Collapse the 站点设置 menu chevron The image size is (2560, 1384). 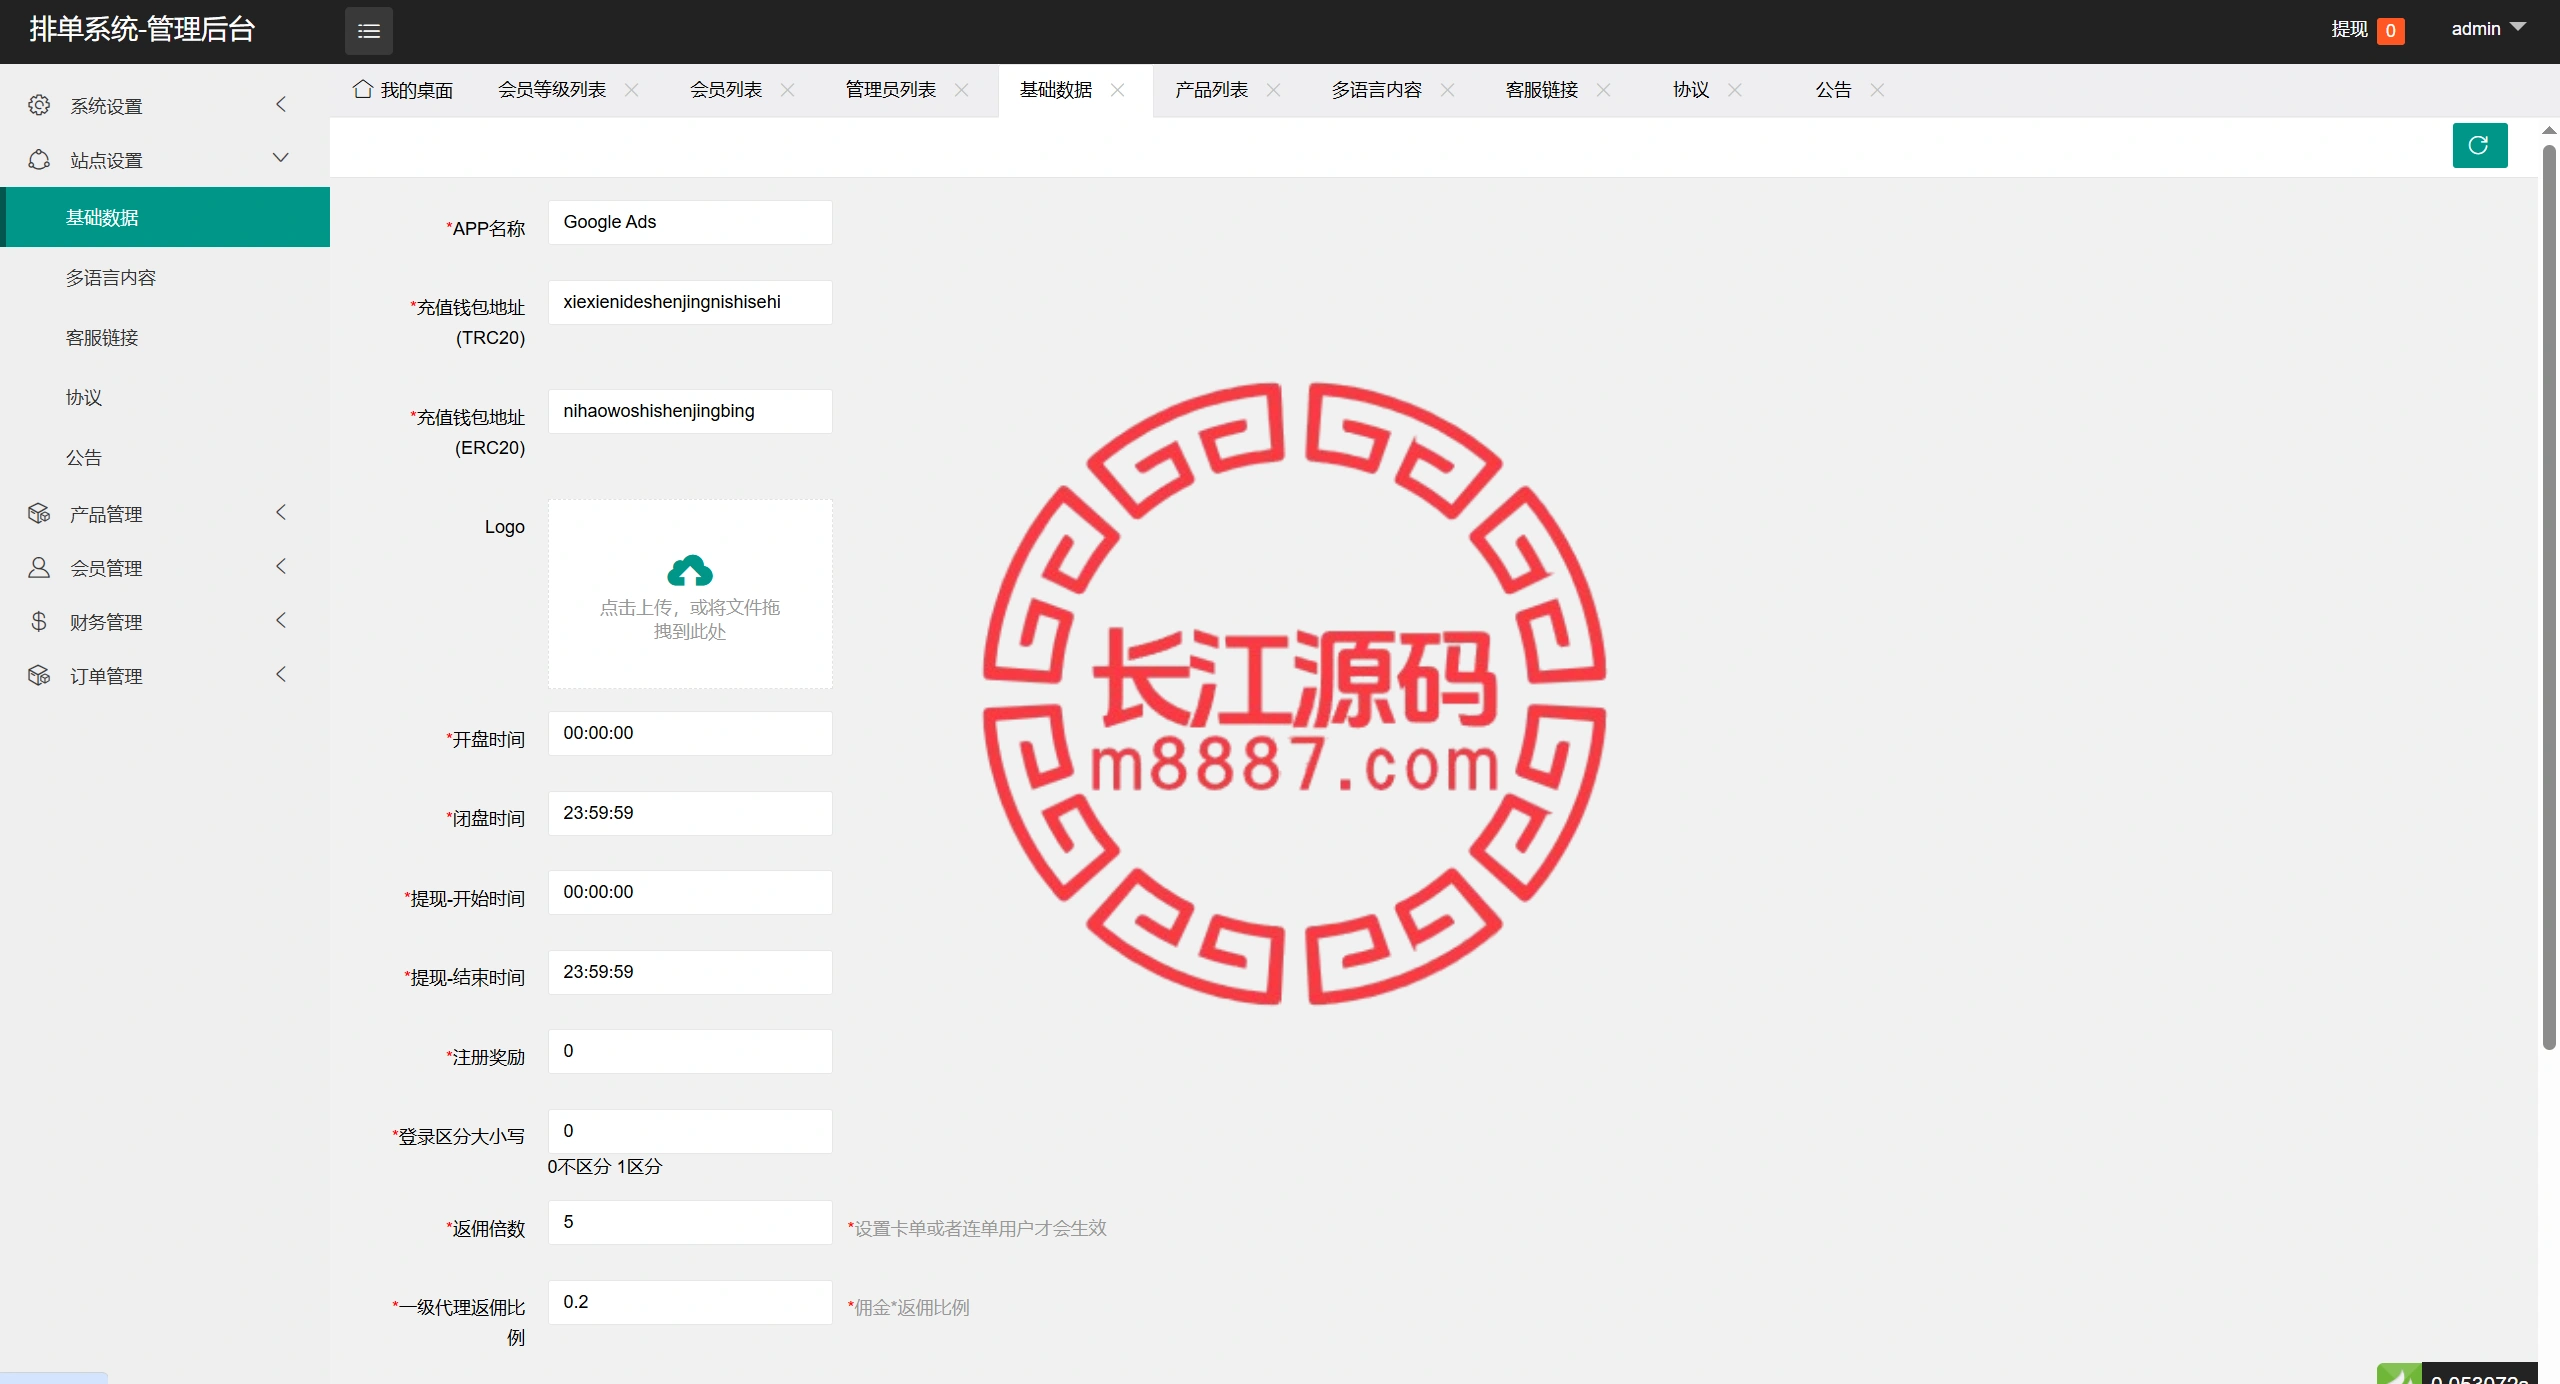[x=281, y=158]
